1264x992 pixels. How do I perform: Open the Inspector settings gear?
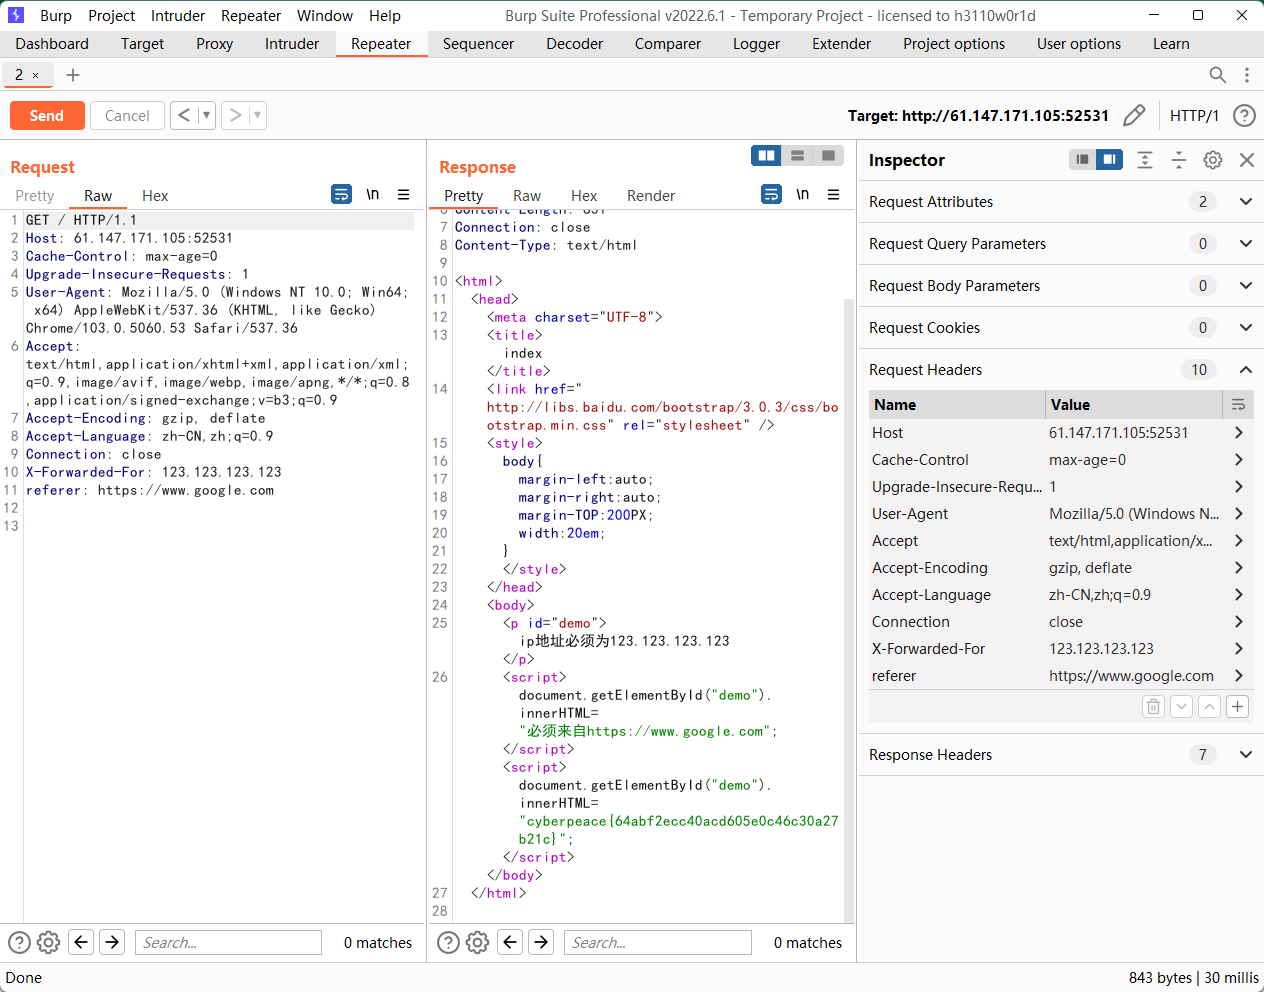click(1212, 160)
